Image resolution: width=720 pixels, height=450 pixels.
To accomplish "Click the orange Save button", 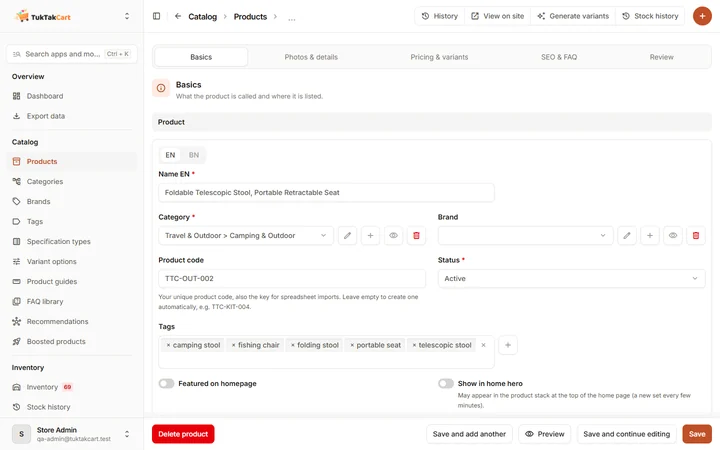I will (697, 434).
